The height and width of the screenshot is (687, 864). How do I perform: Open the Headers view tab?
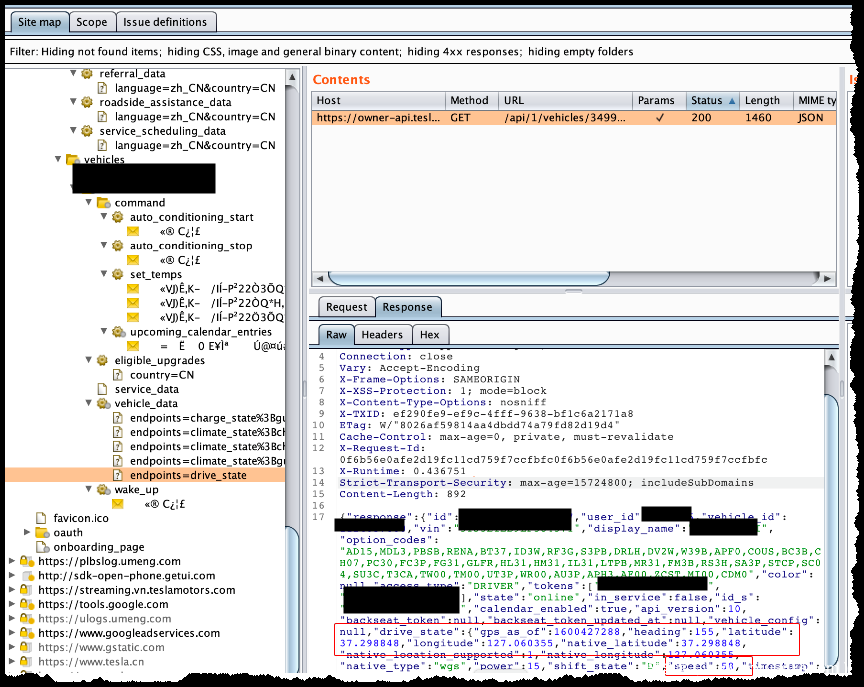[x=382, y=335]
